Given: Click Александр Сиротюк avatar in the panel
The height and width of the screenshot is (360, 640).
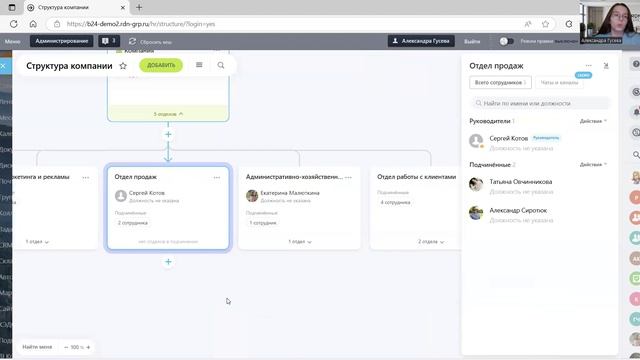Looking at the screenshot, I should 476,213.
